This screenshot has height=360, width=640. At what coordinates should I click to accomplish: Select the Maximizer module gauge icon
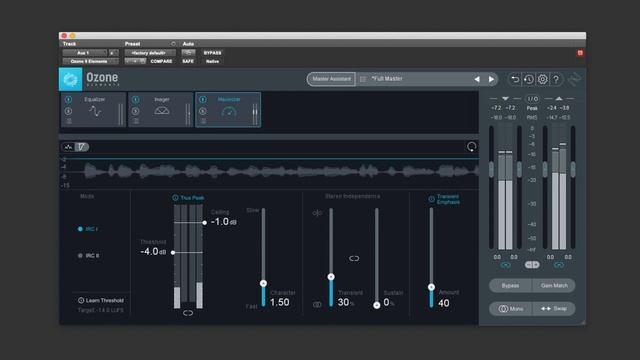pyautogui.click(x=229, y=111)
